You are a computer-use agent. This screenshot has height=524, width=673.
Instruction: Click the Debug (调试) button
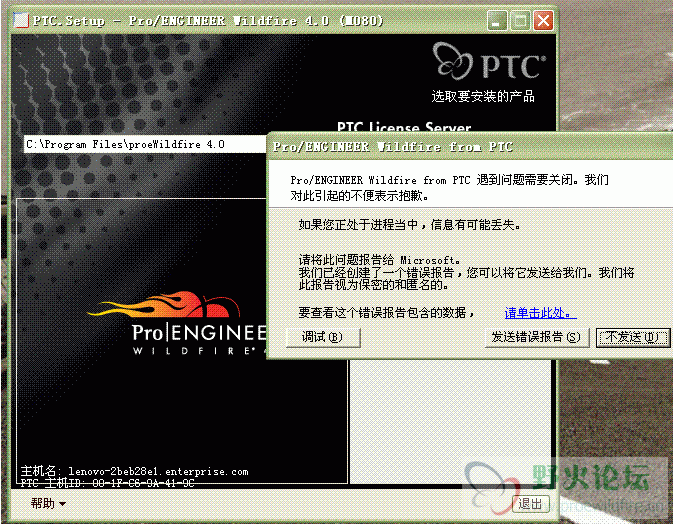(x=323, y=337)
